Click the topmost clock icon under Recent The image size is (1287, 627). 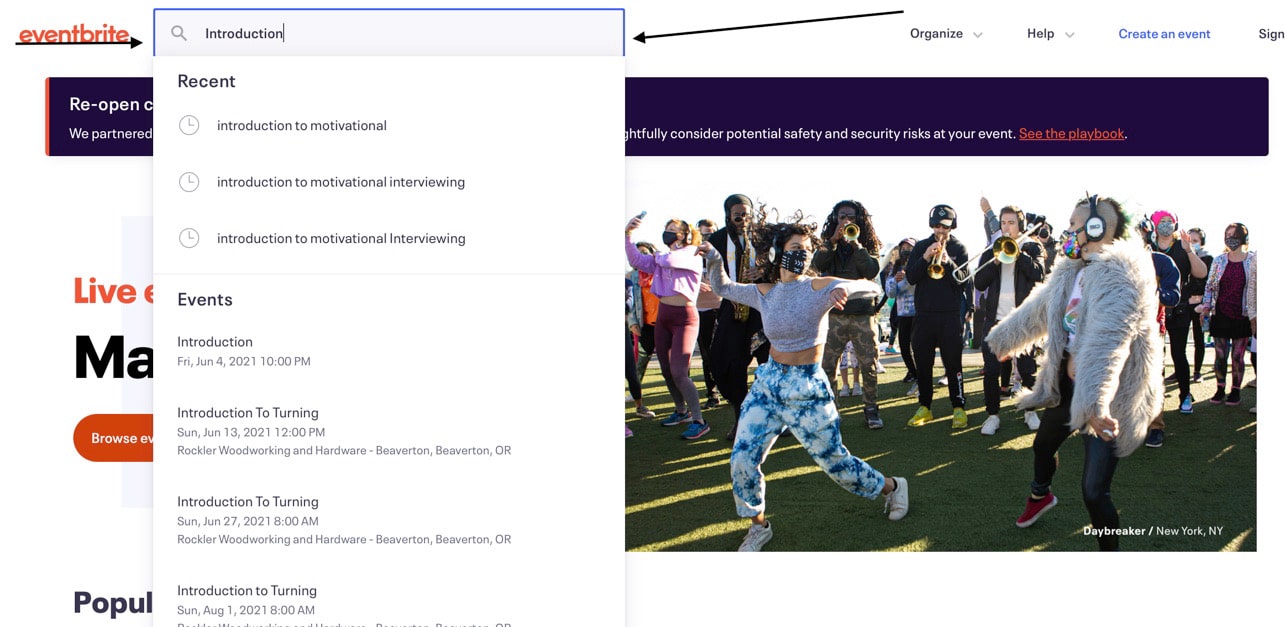[189, 125]
